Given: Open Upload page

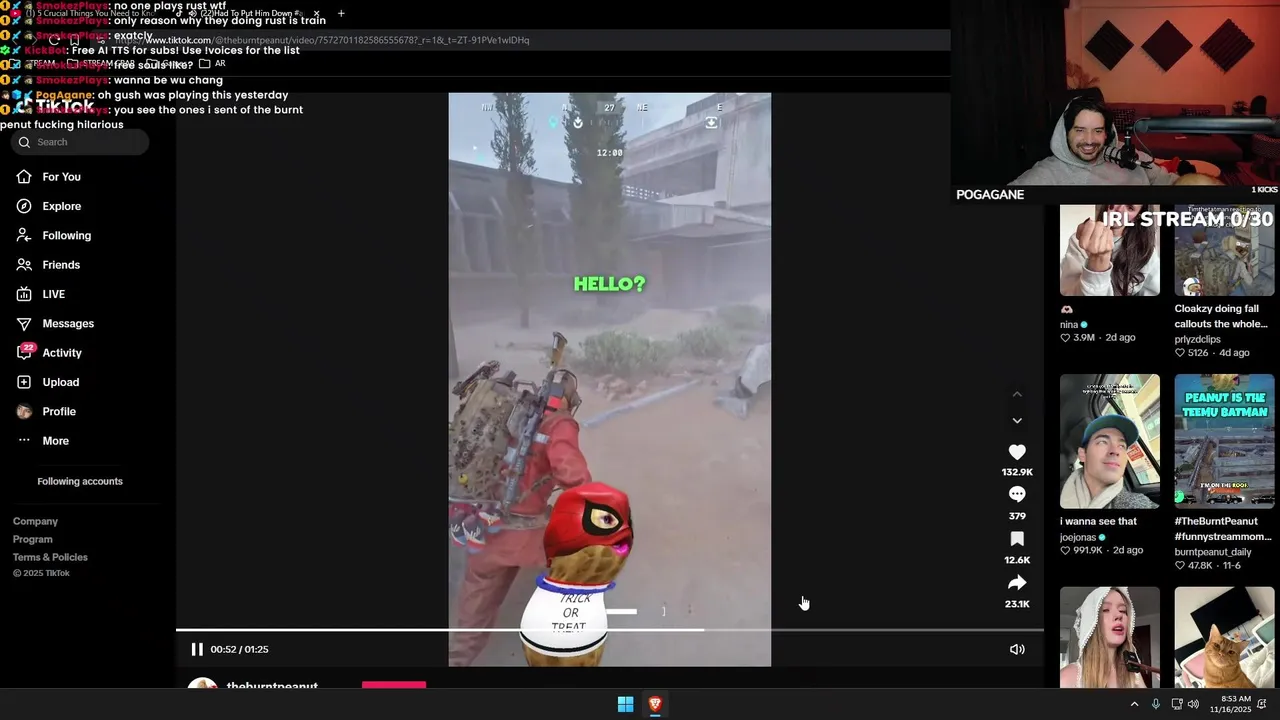Looking at the screenshot, I should [60, 382].
